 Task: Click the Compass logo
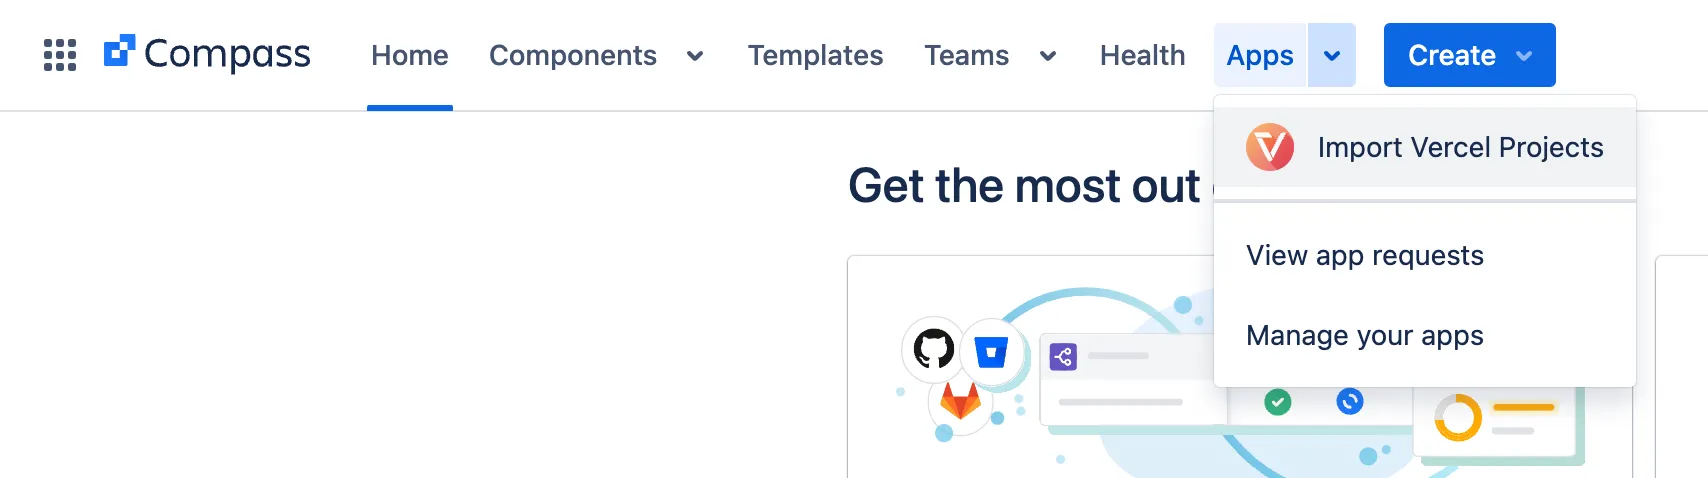[x=208, y=54]
